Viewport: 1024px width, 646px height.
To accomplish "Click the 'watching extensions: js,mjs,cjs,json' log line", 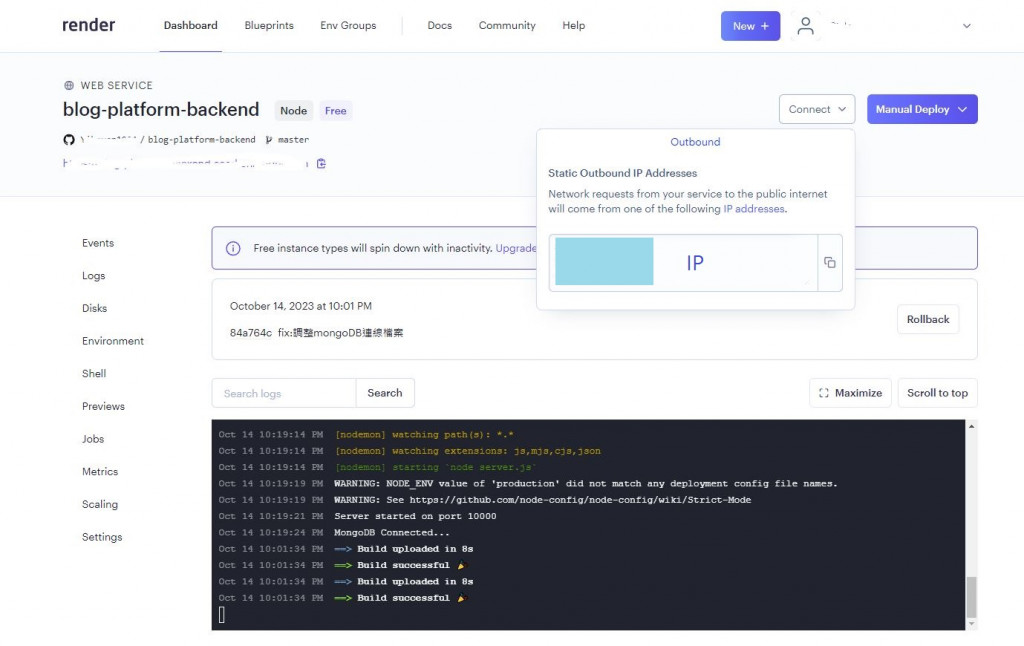I will pyautogui.click(x=468, y=451).
